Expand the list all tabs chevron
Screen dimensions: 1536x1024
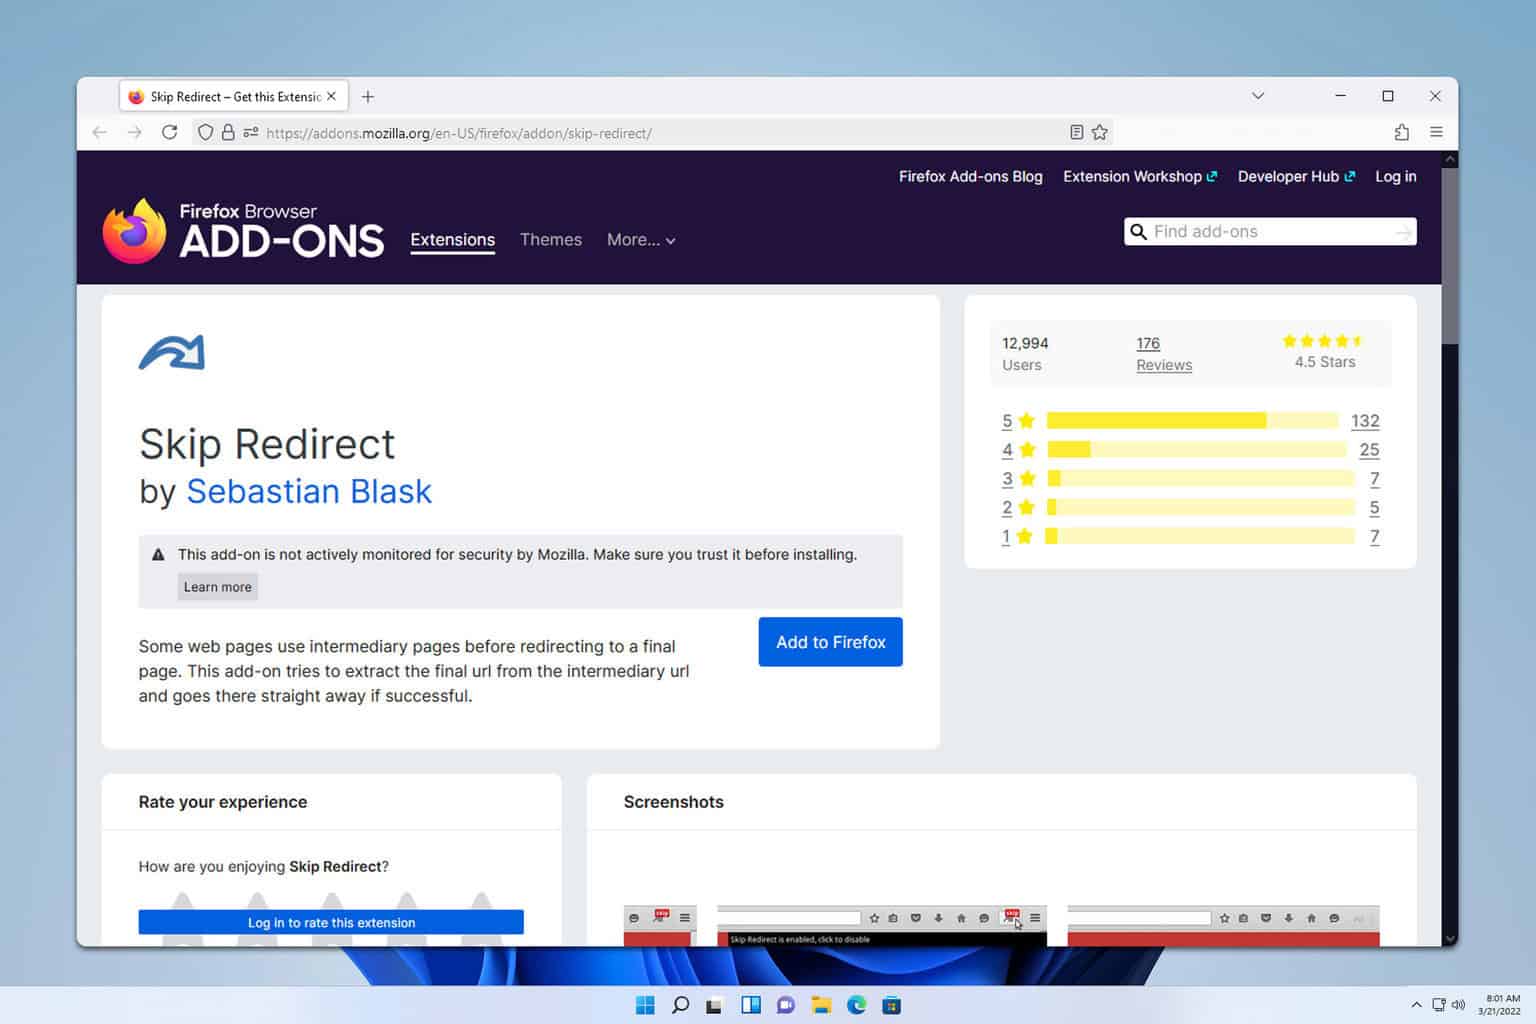(1258, 96)
